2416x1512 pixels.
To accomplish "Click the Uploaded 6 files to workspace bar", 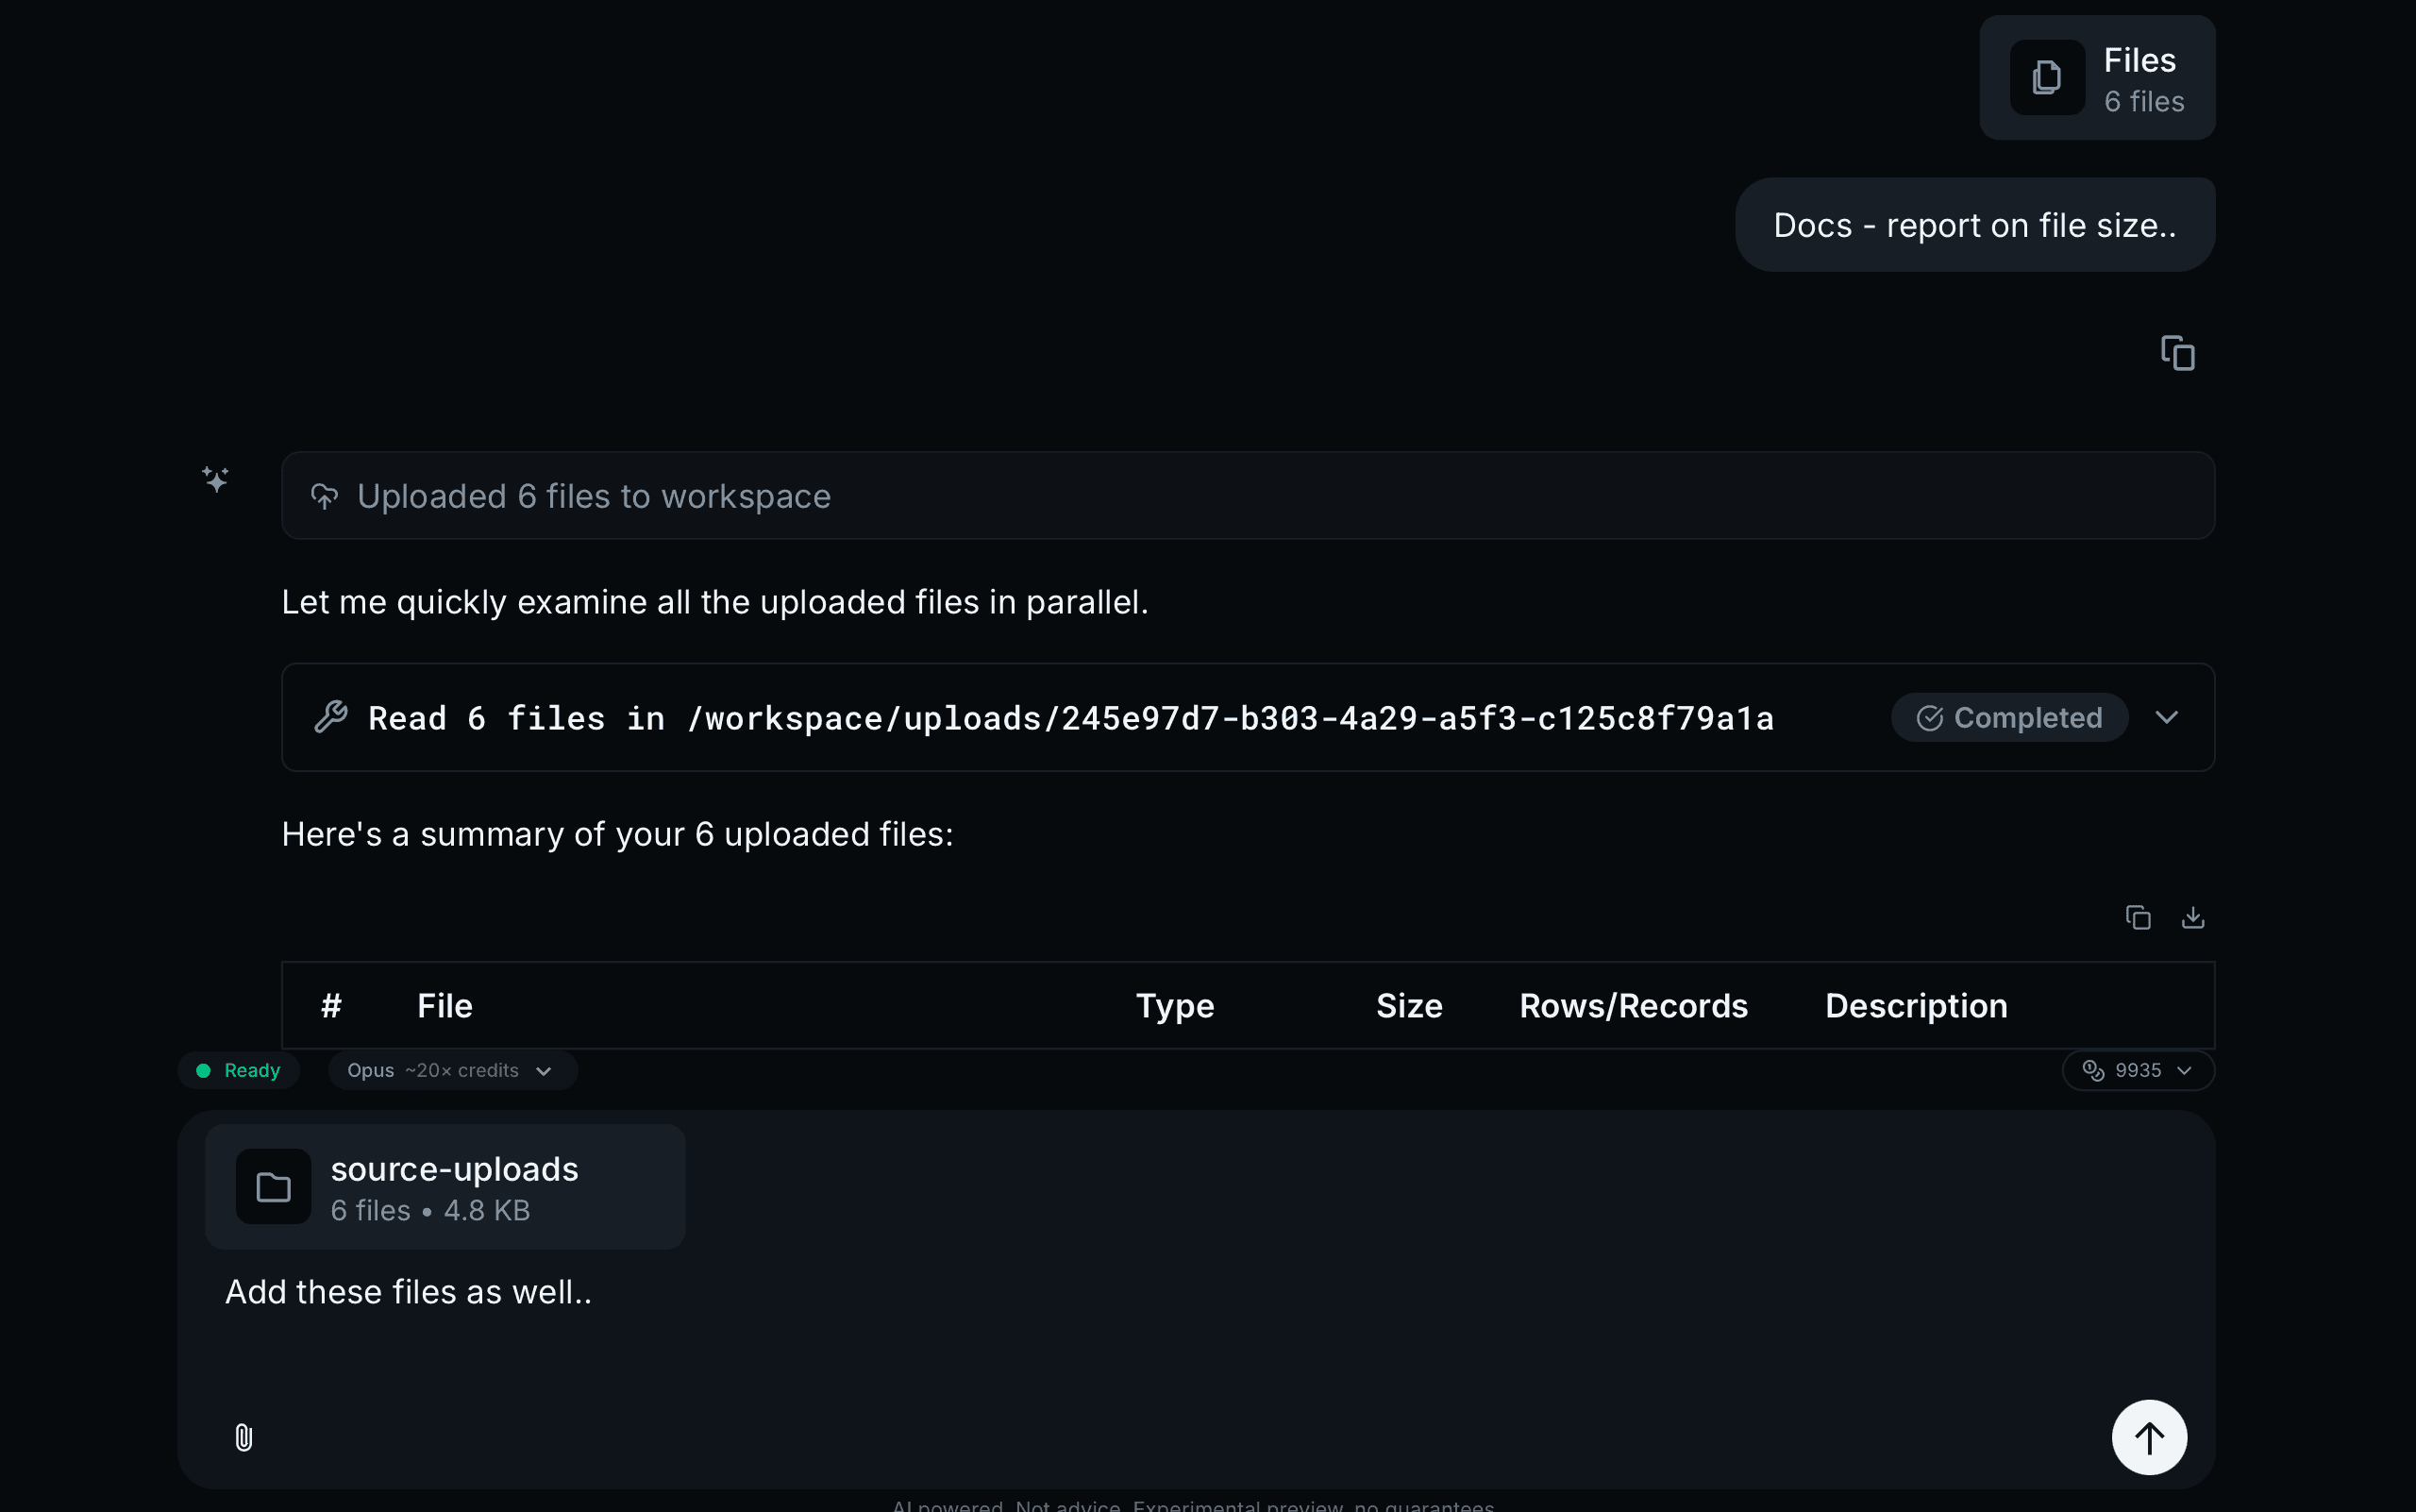I will pyautogui.click(x=1247, y=496).
